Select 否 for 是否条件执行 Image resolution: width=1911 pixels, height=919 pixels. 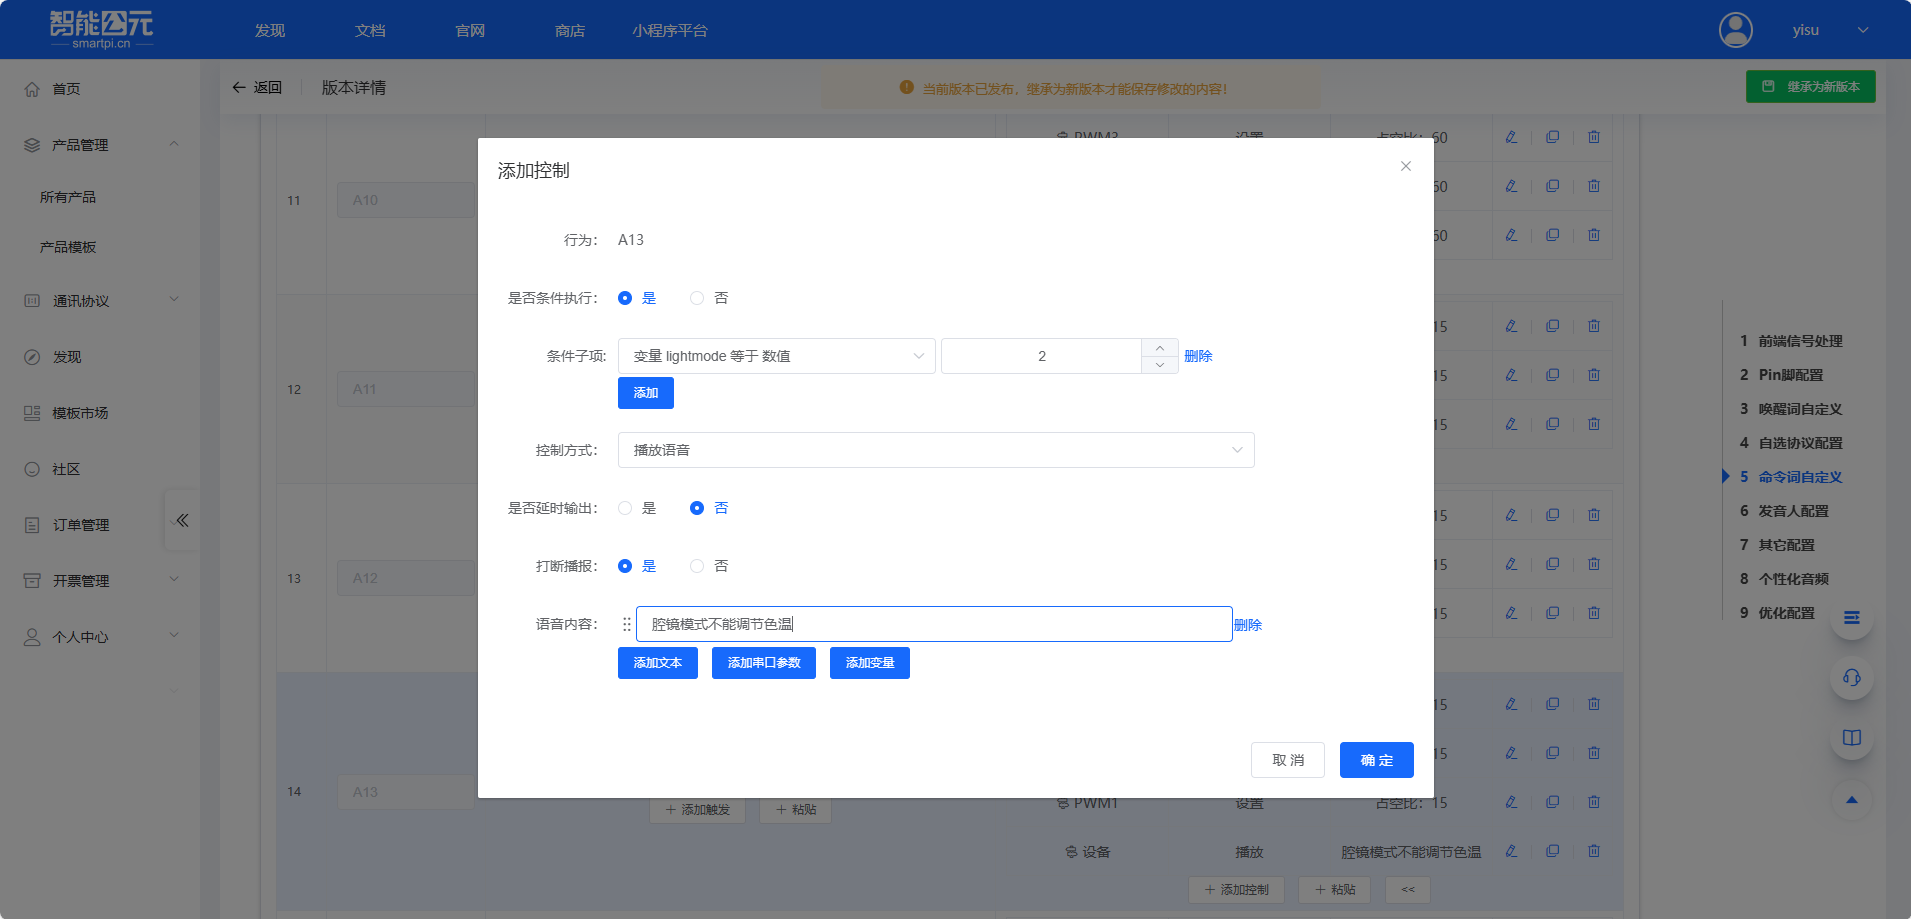(697, 298)
